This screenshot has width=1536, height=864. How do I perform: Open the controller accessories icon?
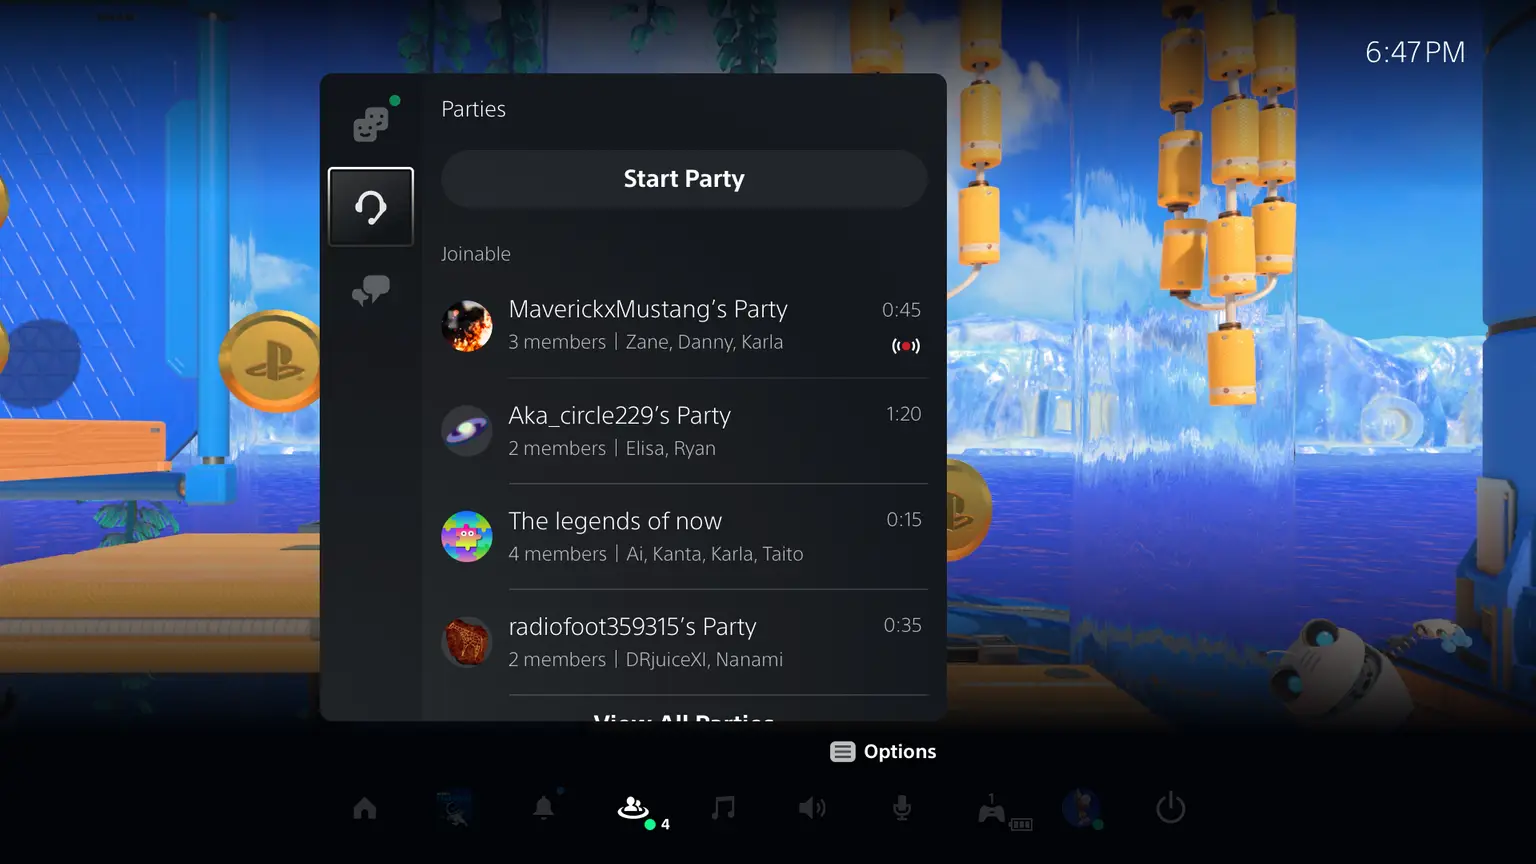(x=993, y=810)
